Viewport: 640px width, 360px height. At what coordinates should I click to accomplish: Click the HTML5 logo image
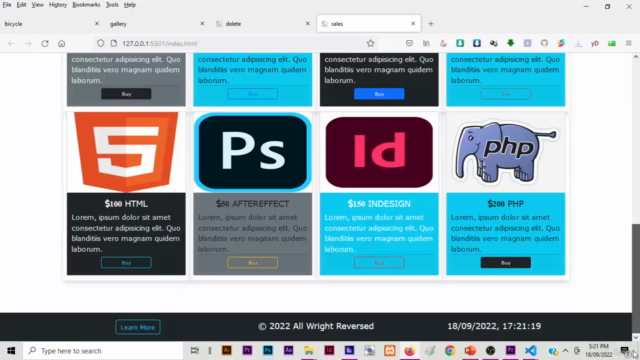tap(126, 152)
